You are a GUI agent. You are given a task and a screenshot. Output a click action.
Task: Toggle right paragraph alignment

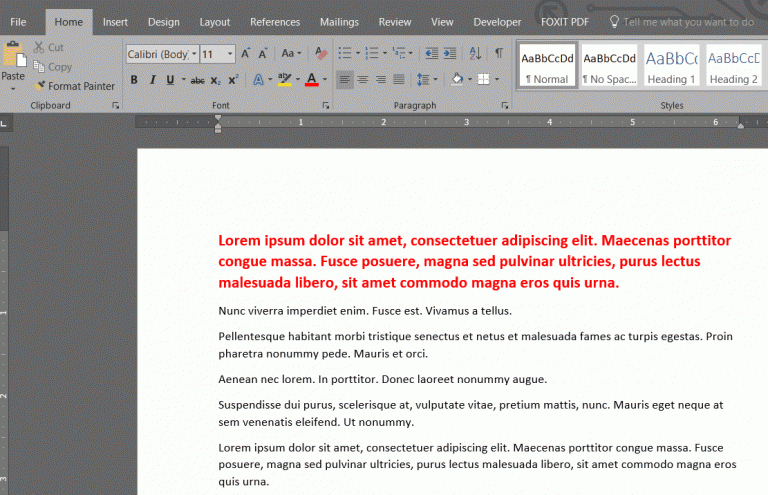[x=381, y=79]
